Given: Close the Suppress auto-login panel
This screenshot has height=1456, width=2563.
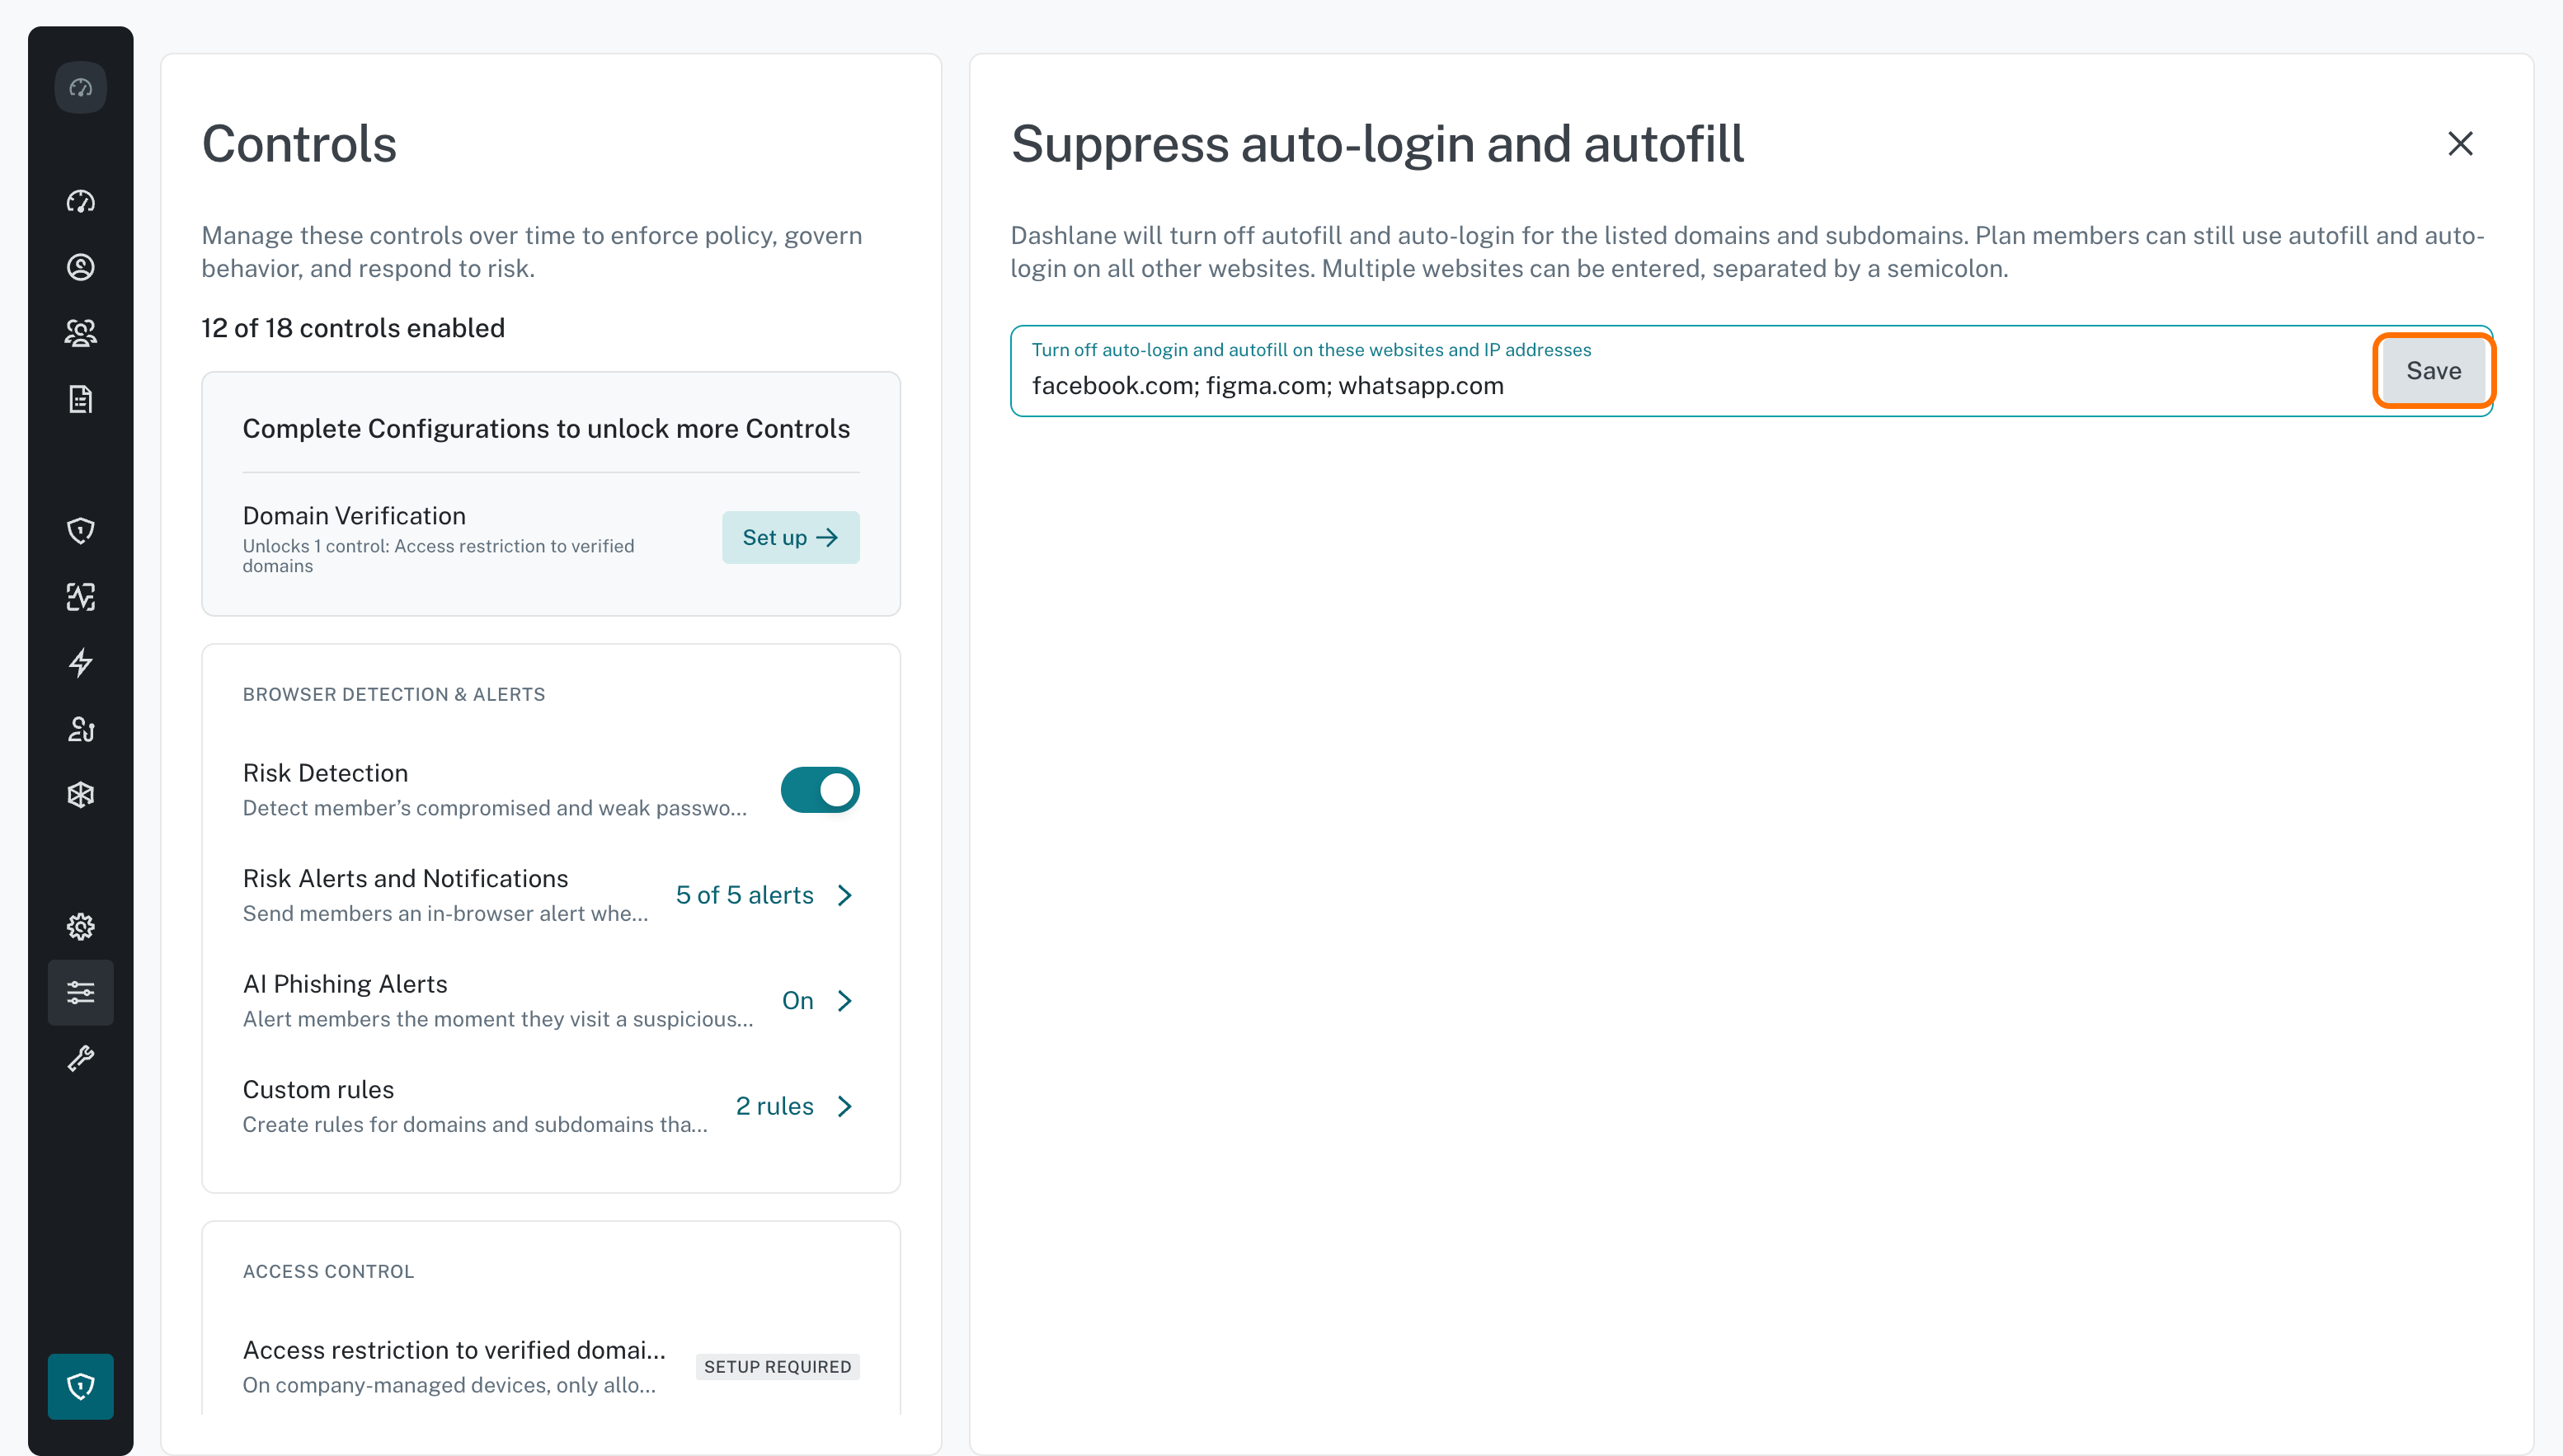Looking at the screenshot, I should [2461, 143].
